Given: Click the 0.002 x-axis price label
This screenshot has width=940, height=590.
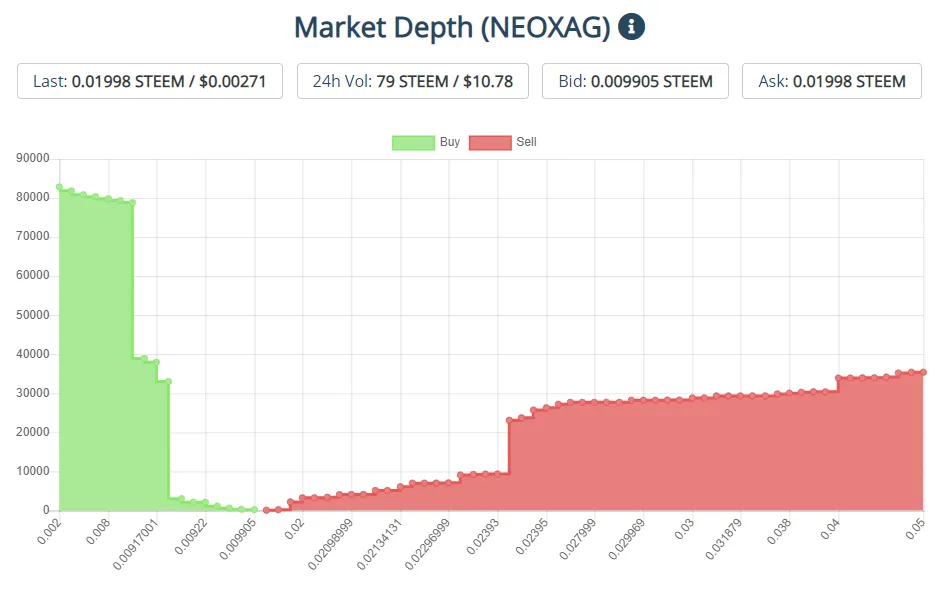Looking at the screenshot, I should pyautogui.click(x=49, y=531).
